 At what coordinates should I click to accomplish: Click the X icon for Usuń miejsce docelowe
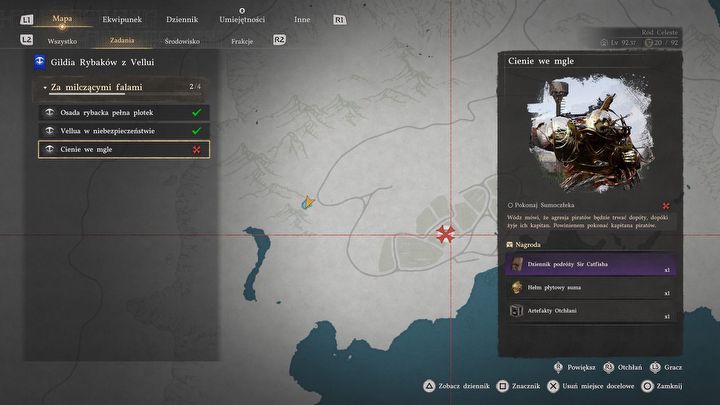(x=553, y=386)
